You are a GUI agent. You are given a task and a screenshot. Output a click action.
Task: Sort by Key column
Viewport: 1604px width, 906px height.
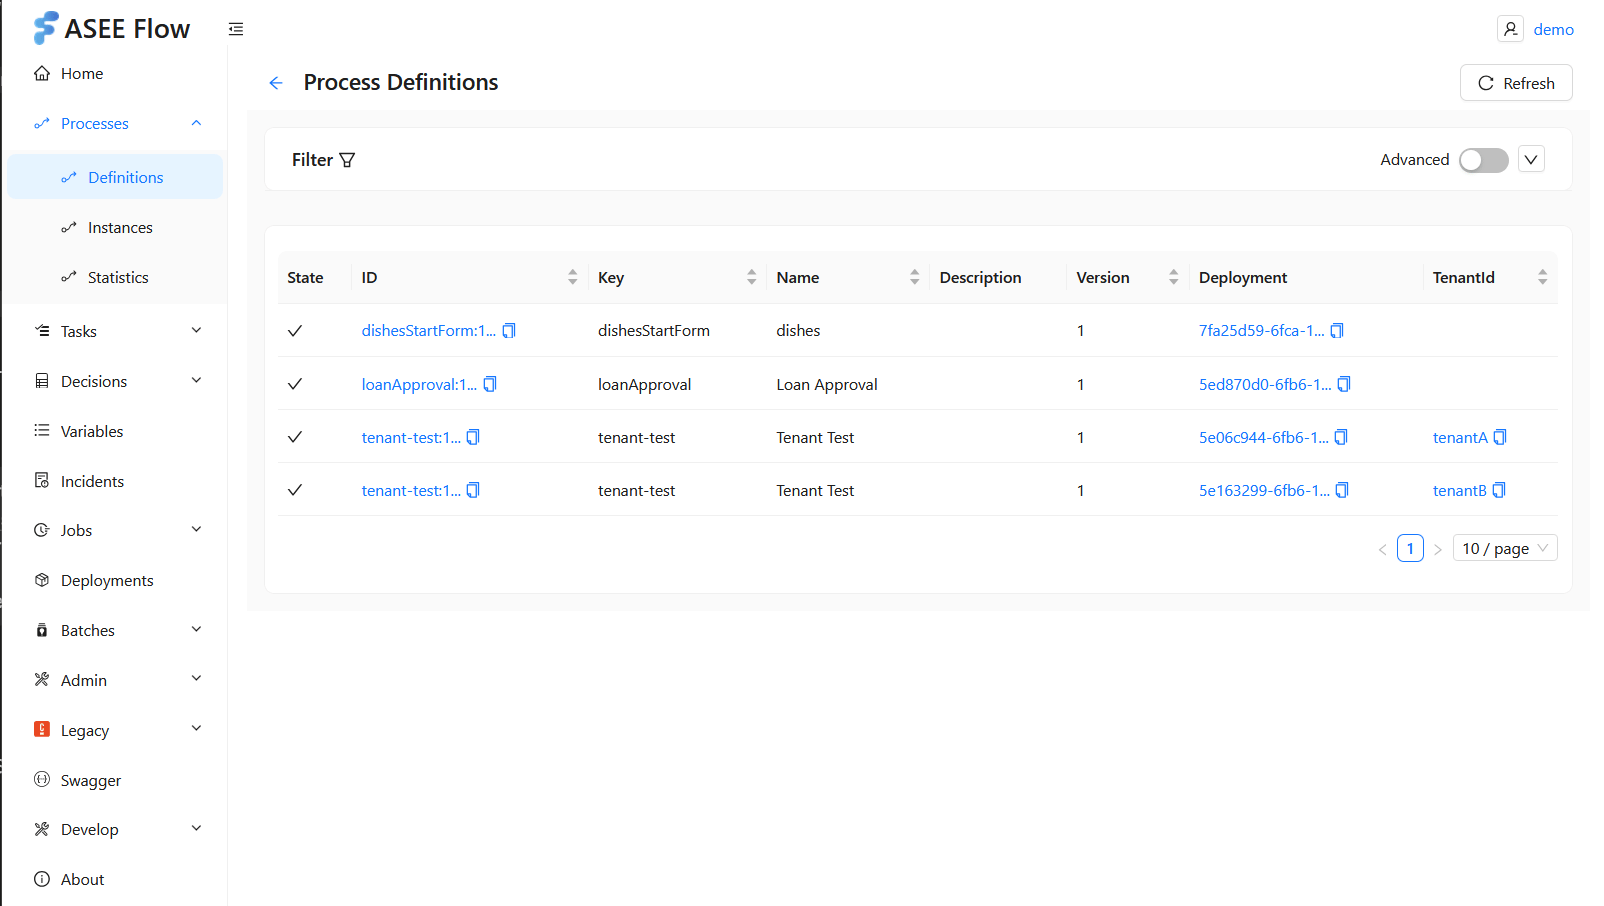click(x=751, y=277)
